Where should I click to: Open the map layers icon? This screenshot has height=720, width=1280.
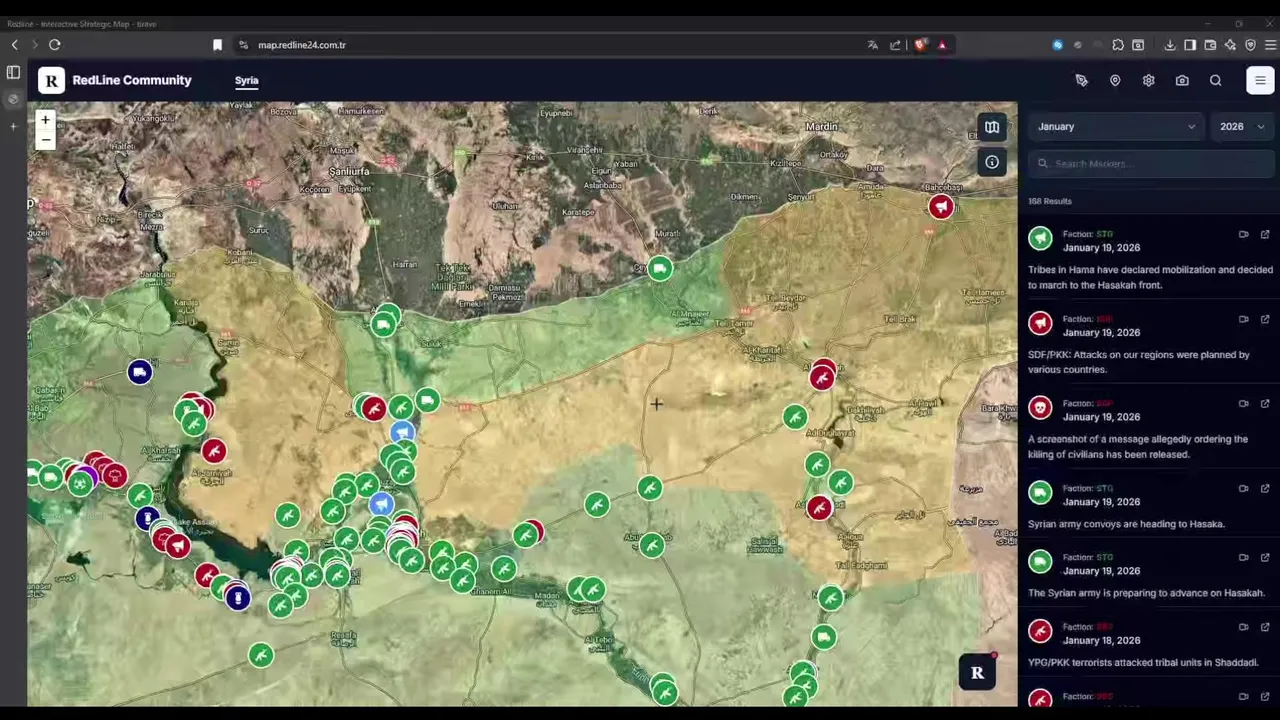click(x=992, y=127)
